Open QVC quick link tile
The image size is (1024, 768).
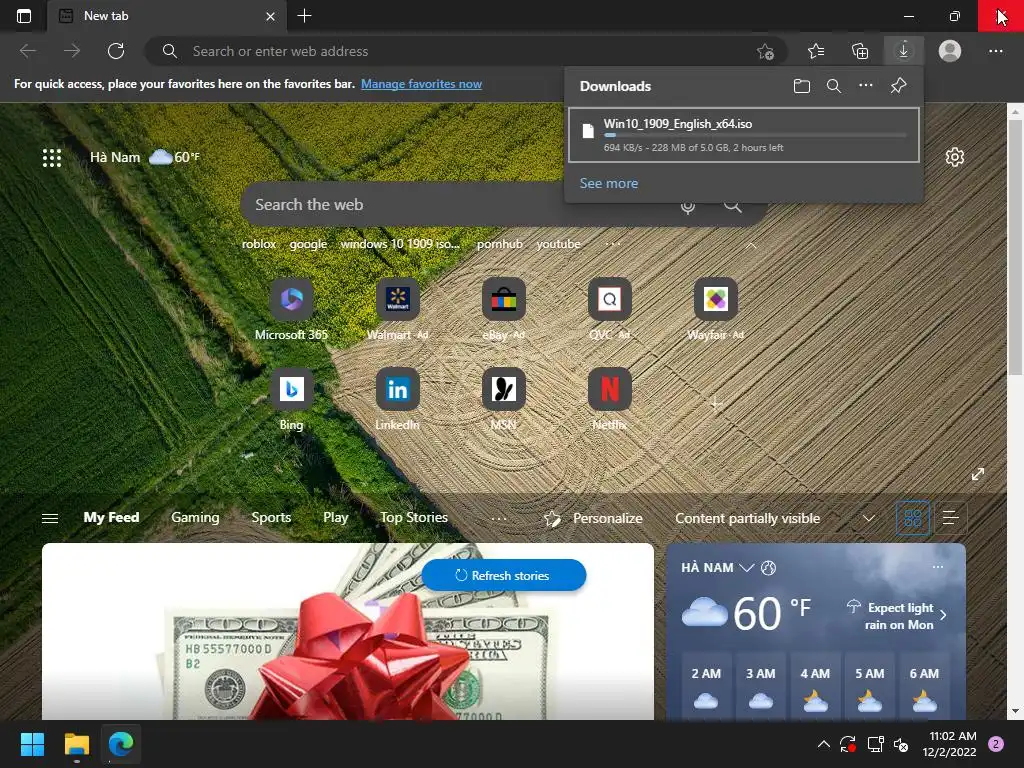tap(609, 310)
